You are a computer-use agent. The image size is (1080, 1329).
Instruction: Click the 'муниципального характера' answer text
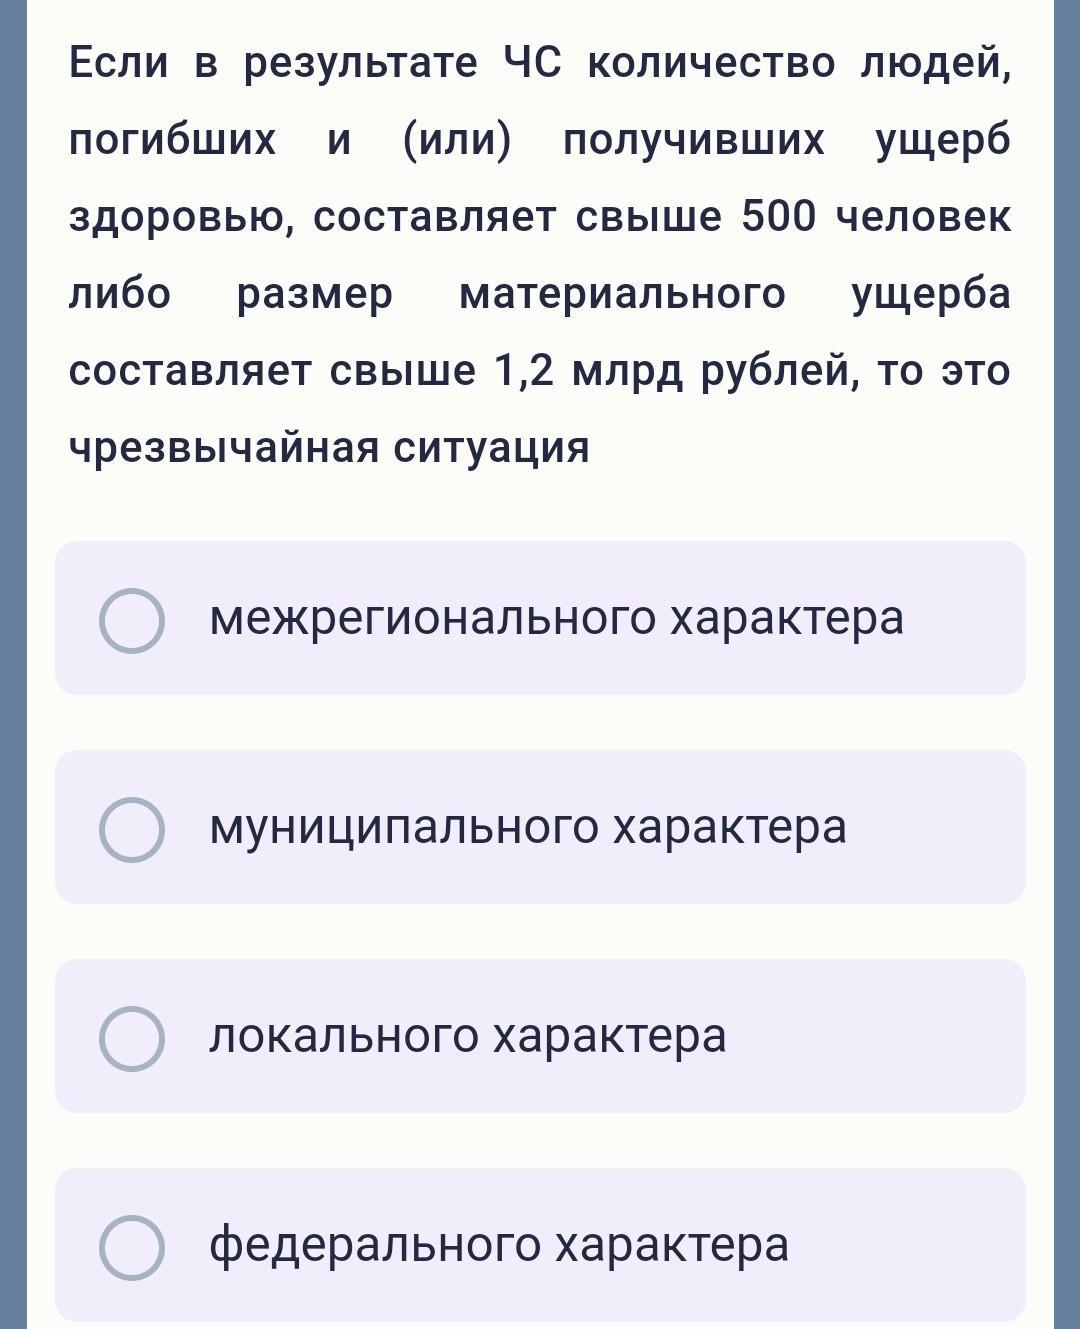point(528,827)
